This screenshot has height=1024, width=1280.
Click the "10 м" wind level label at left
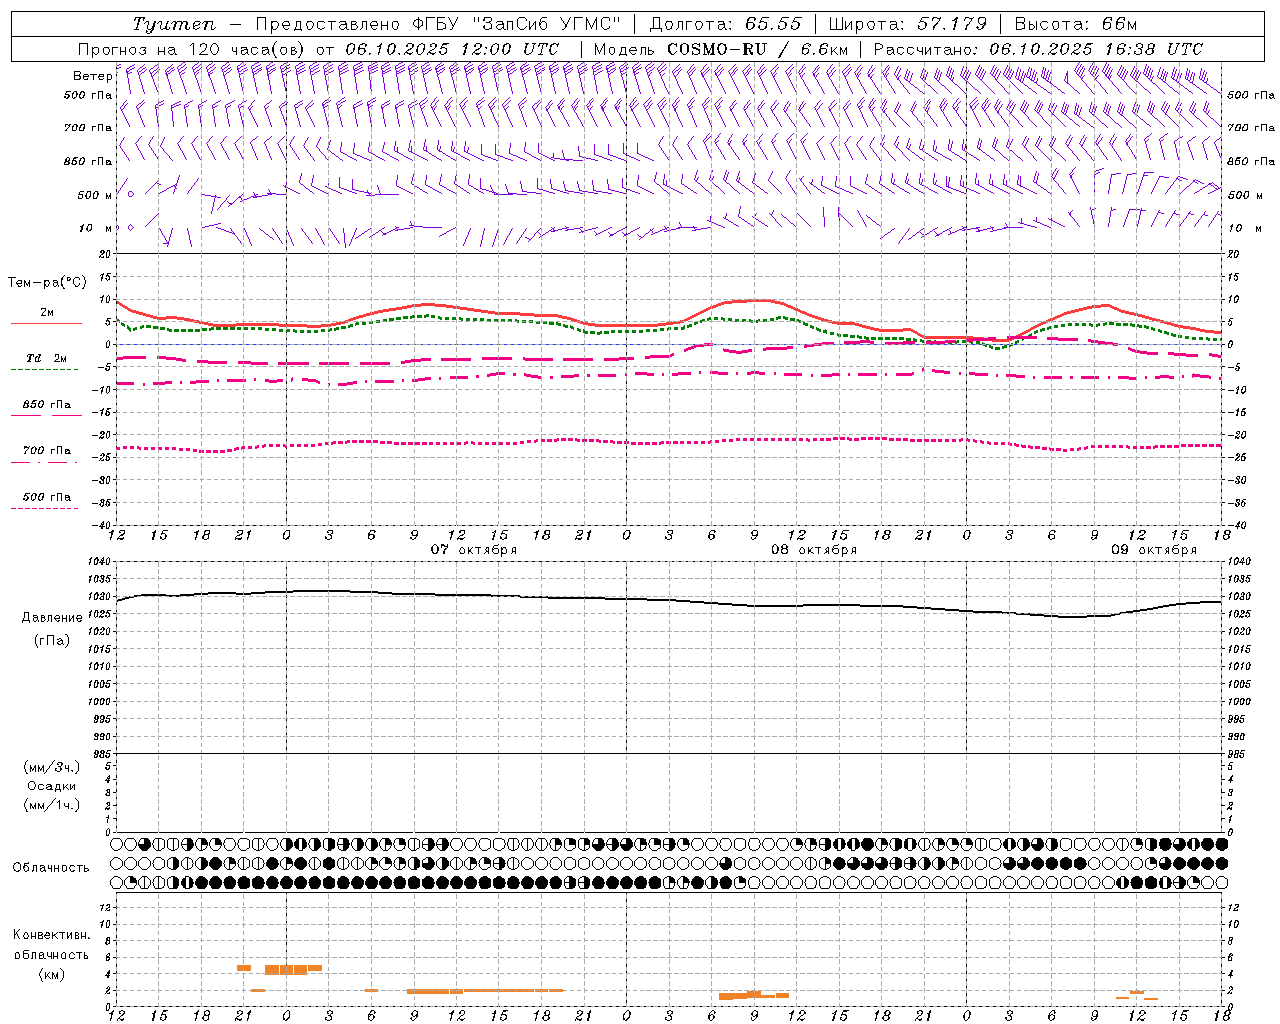tap(96, 228)
